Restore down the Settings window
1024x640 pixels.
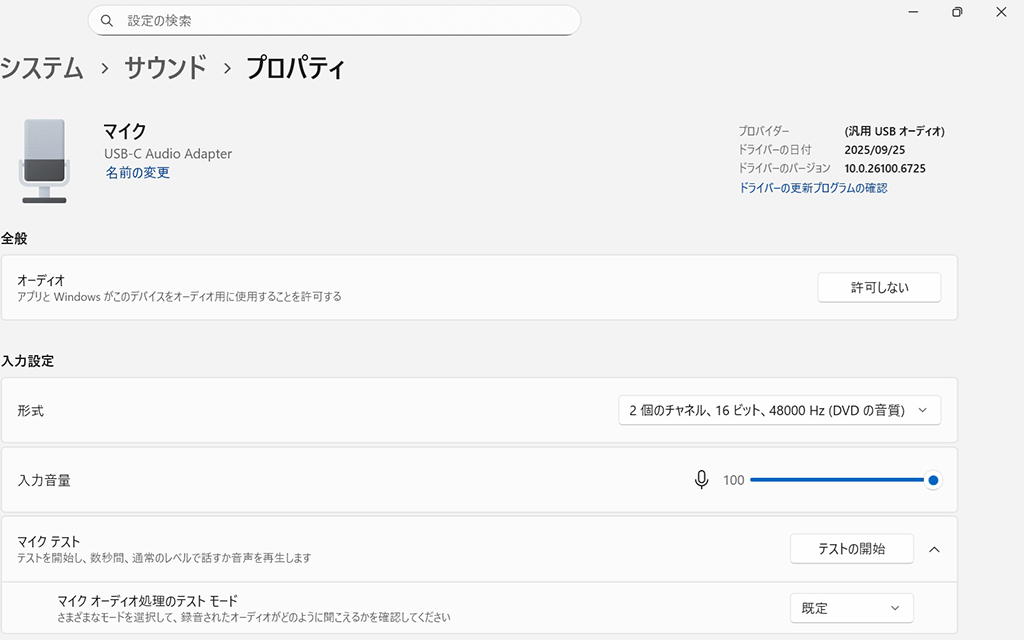[x=957, y=12]
